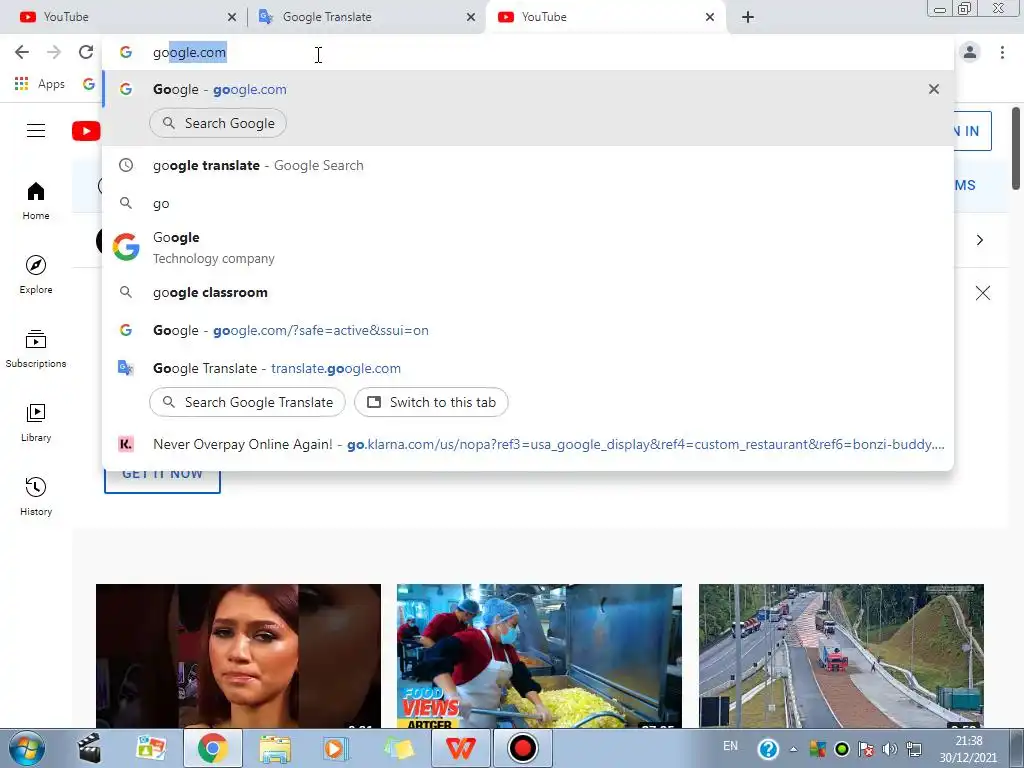The height and width of the screenshot is (768, 1024).
Task: Click the network tray icon
Action: [x=914, y=748]
